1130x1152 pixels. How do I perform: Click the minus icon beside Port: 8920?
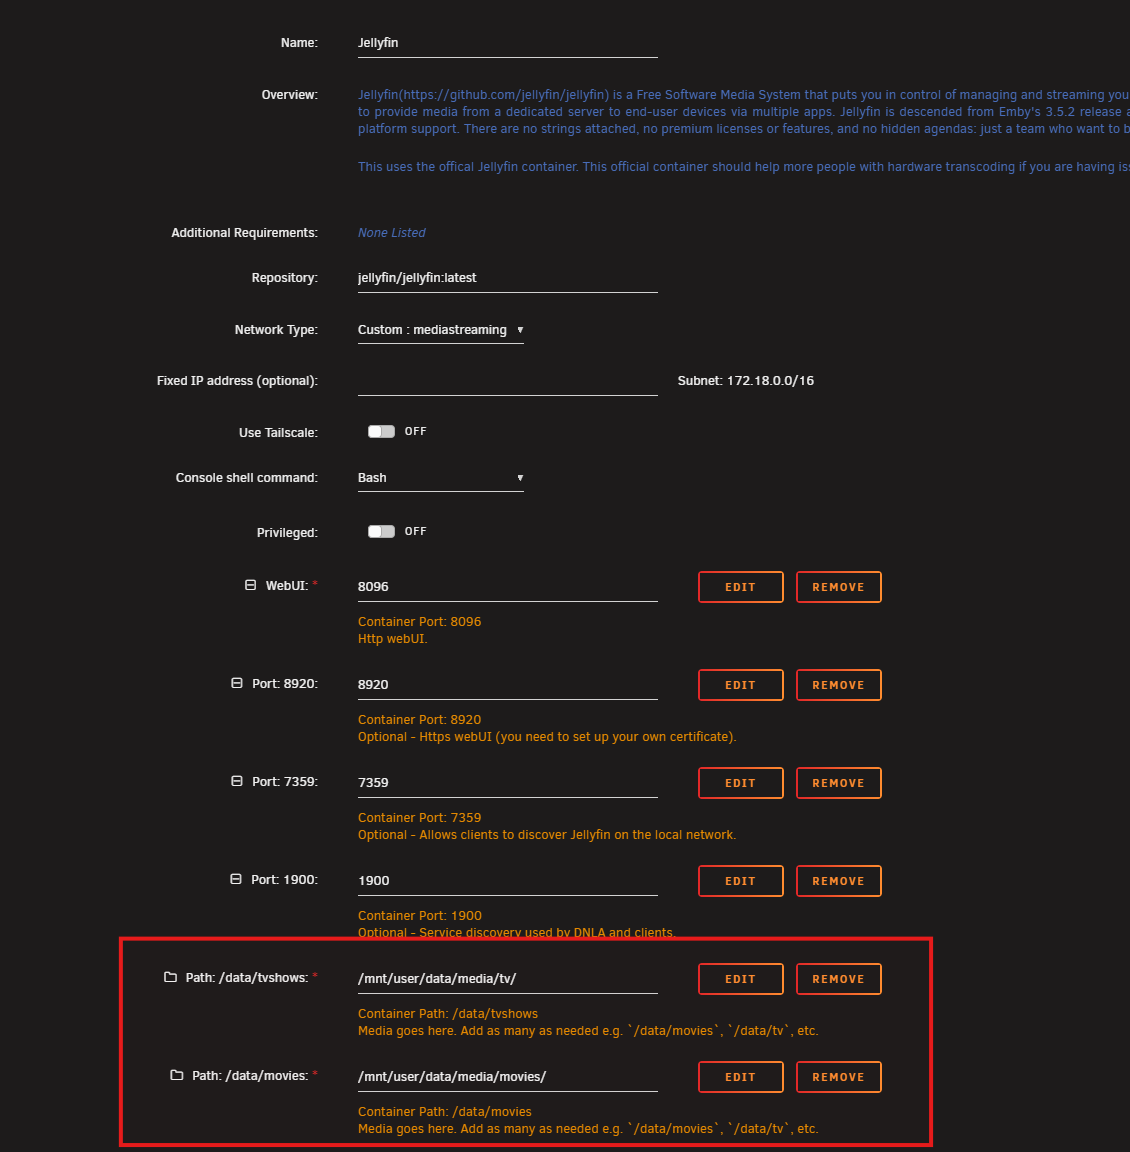pyautogui.click(x=237, y=683)
